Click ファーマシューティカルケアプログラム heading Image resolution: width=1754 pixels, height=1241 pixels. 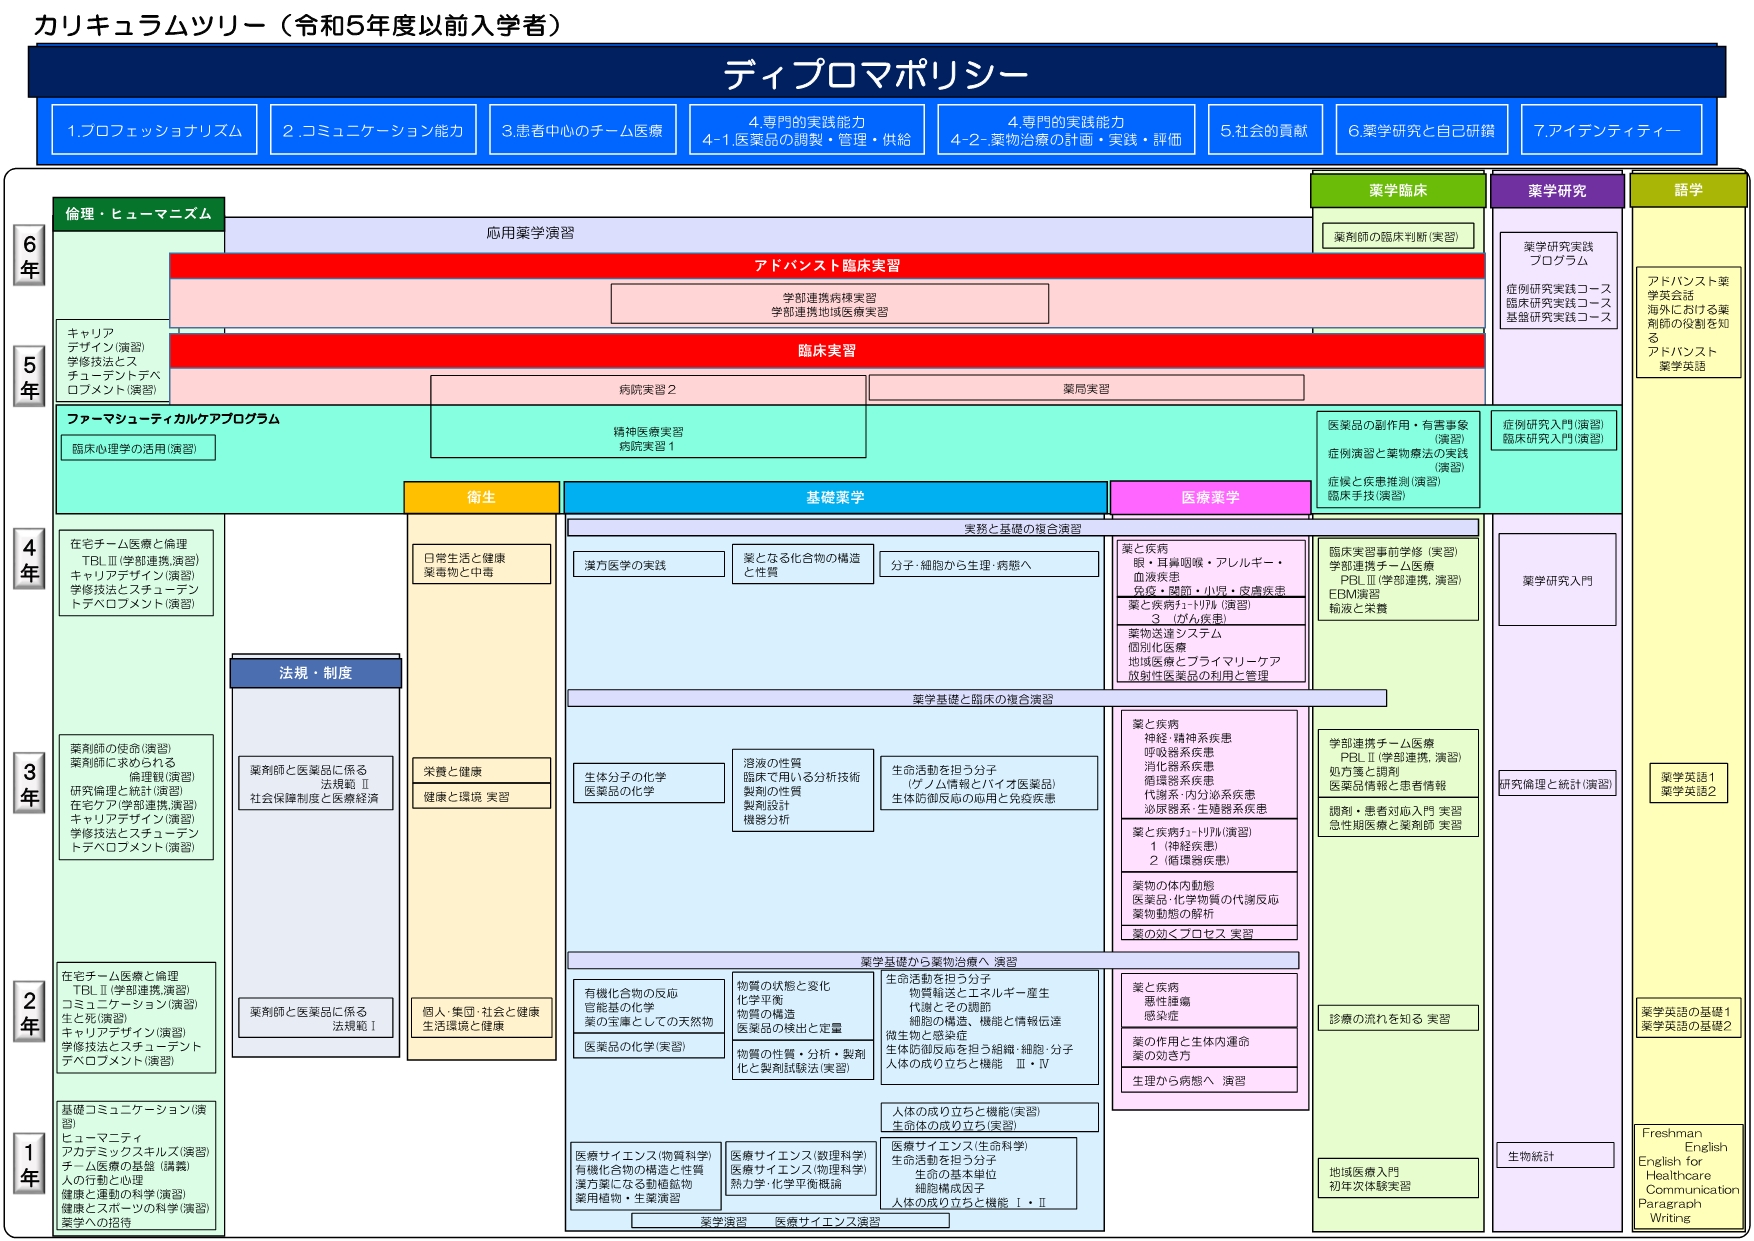(173, 419)
